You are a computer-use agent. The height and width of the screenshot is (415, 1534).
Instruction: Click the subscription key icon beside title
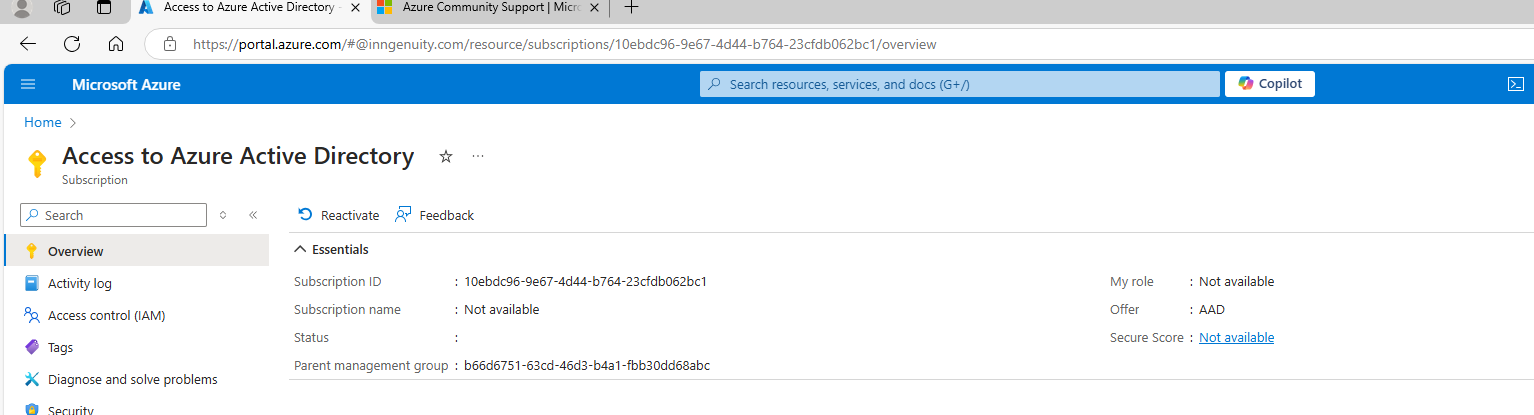tap(37, 164)
